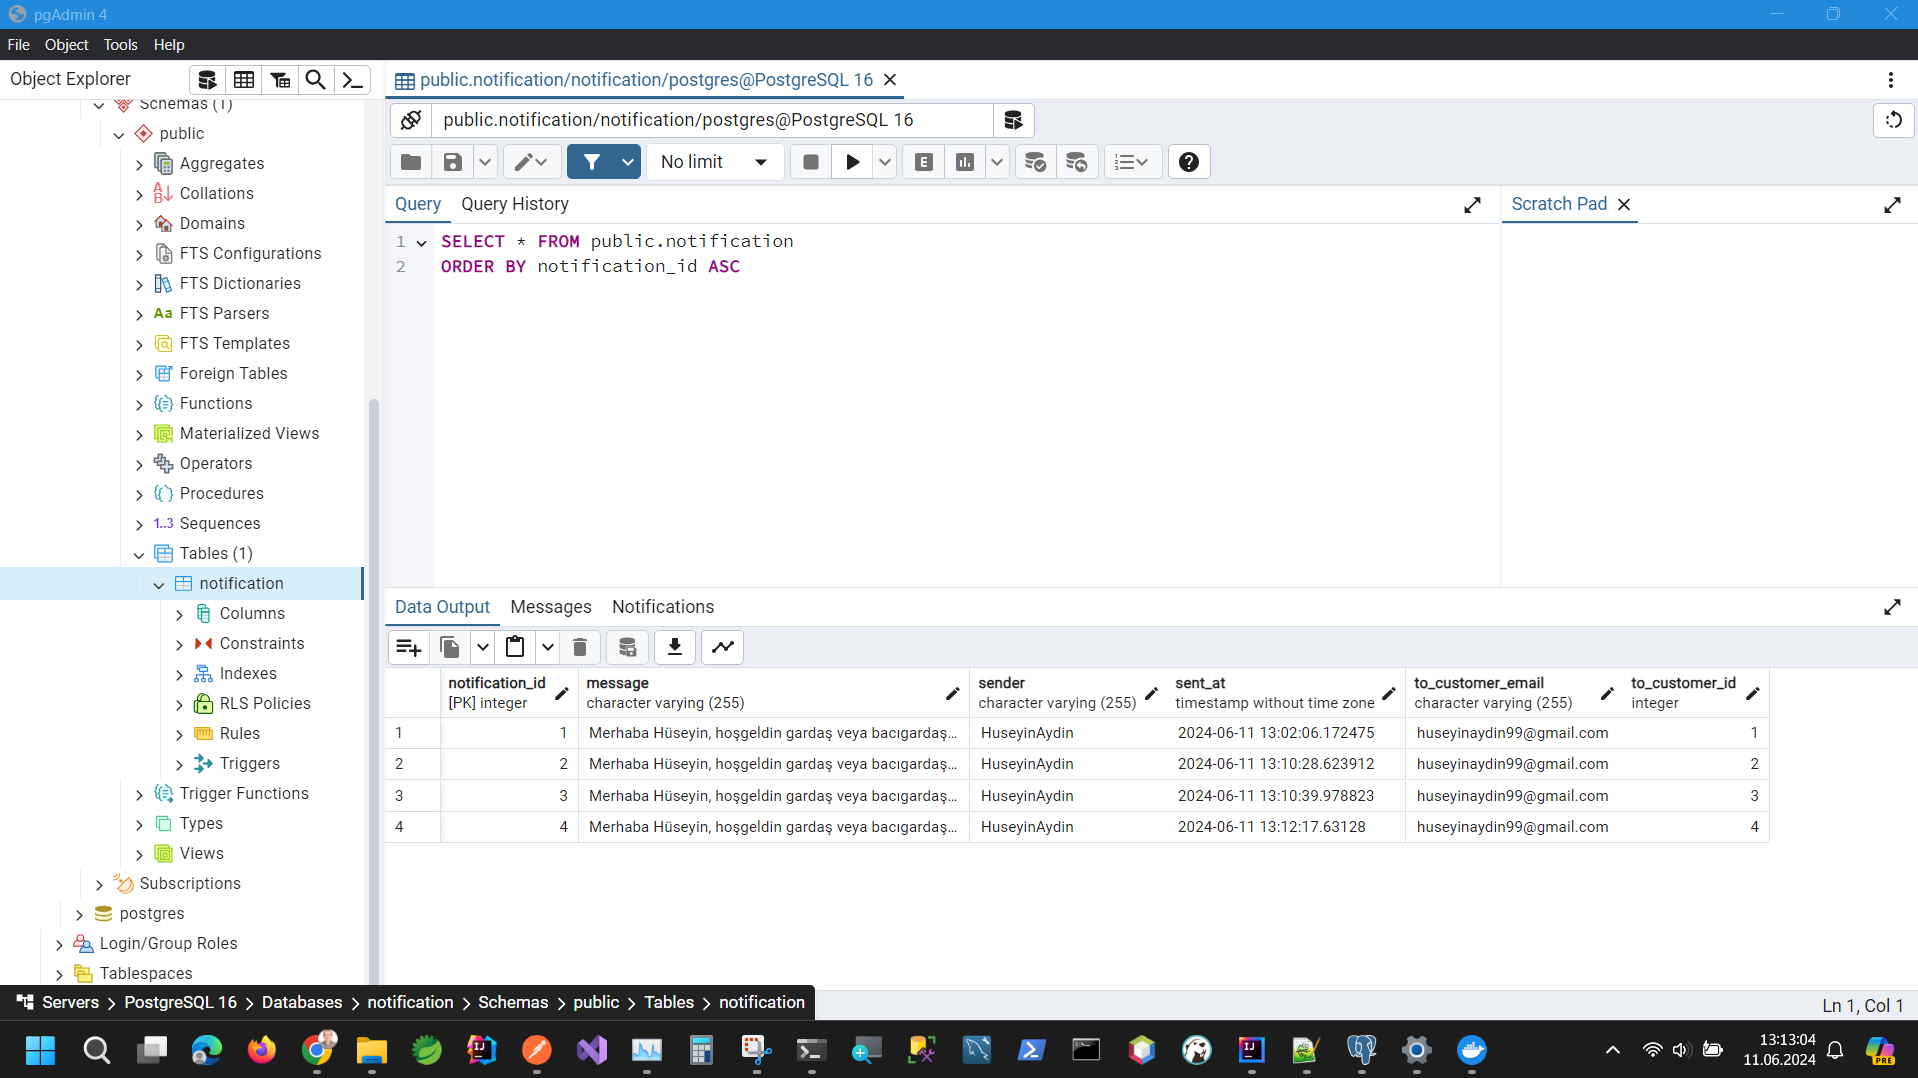Click Databases in the breadcrumb bar
Screen dimensions: 1918x1078
pyautogui.click(x=302, y=1003)
